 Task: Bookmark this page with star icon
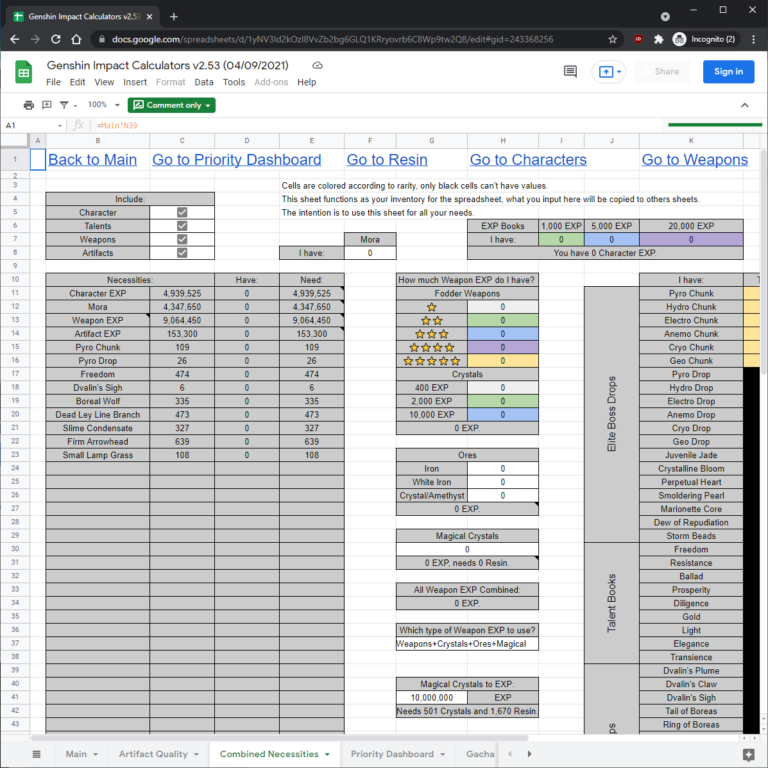click(x=612, y=39)
